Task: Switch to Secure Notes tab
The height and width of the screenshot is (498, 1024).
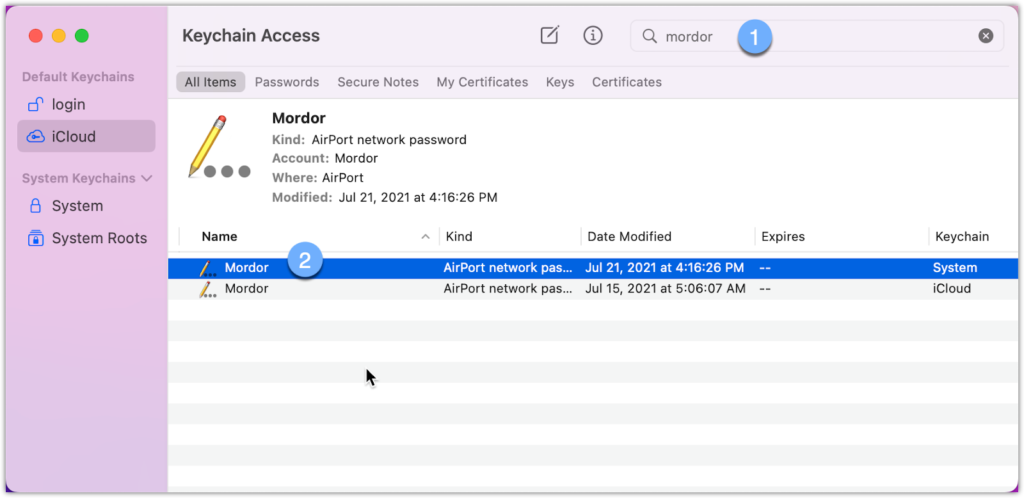Action: pyautogui.click(x=378, y=82)
